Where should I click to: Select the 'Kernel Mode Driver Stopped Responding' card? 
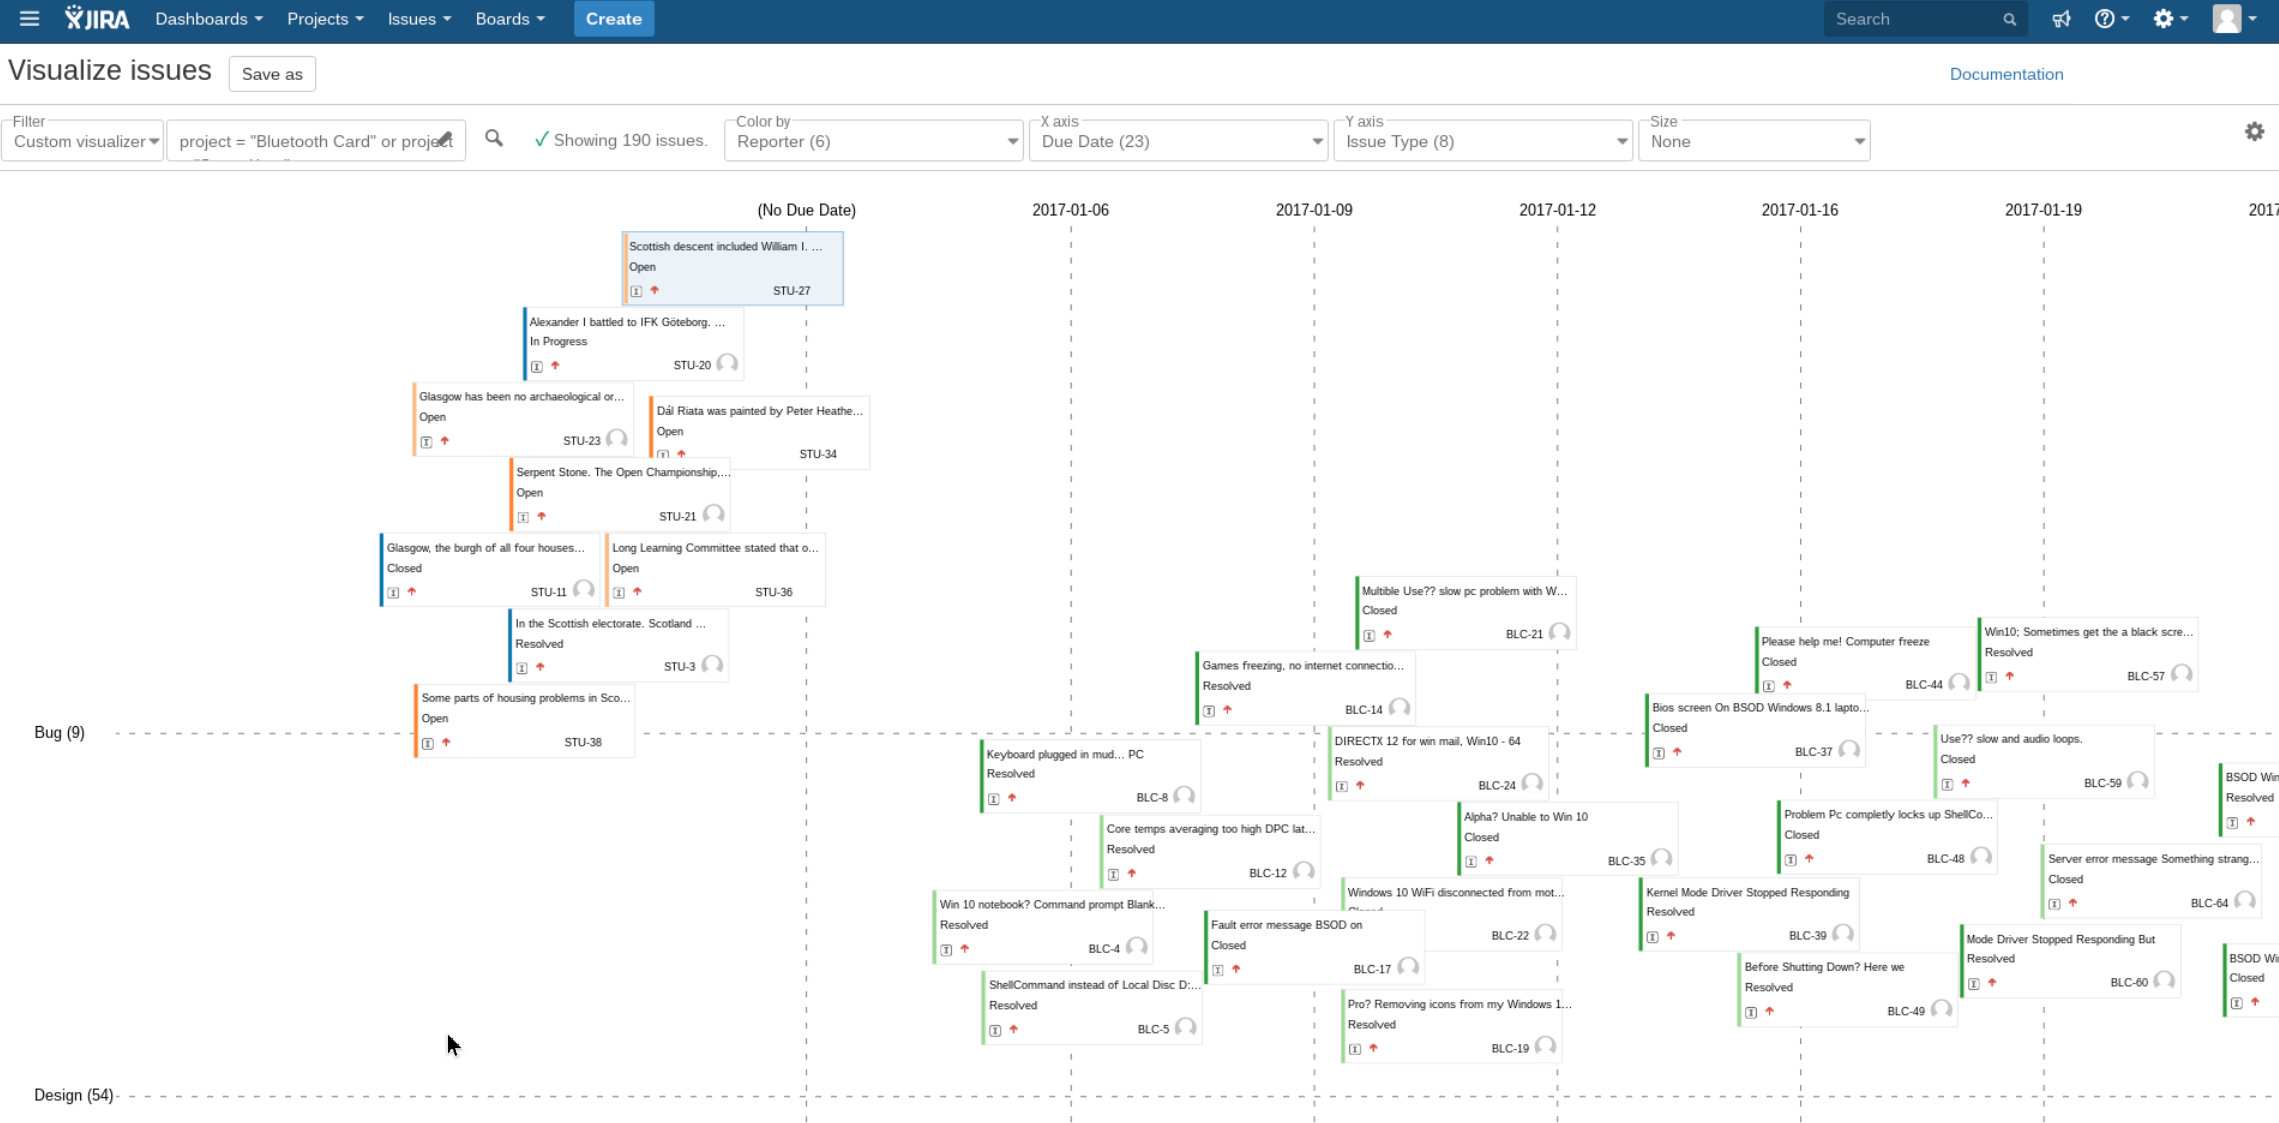click(1749, 914)
